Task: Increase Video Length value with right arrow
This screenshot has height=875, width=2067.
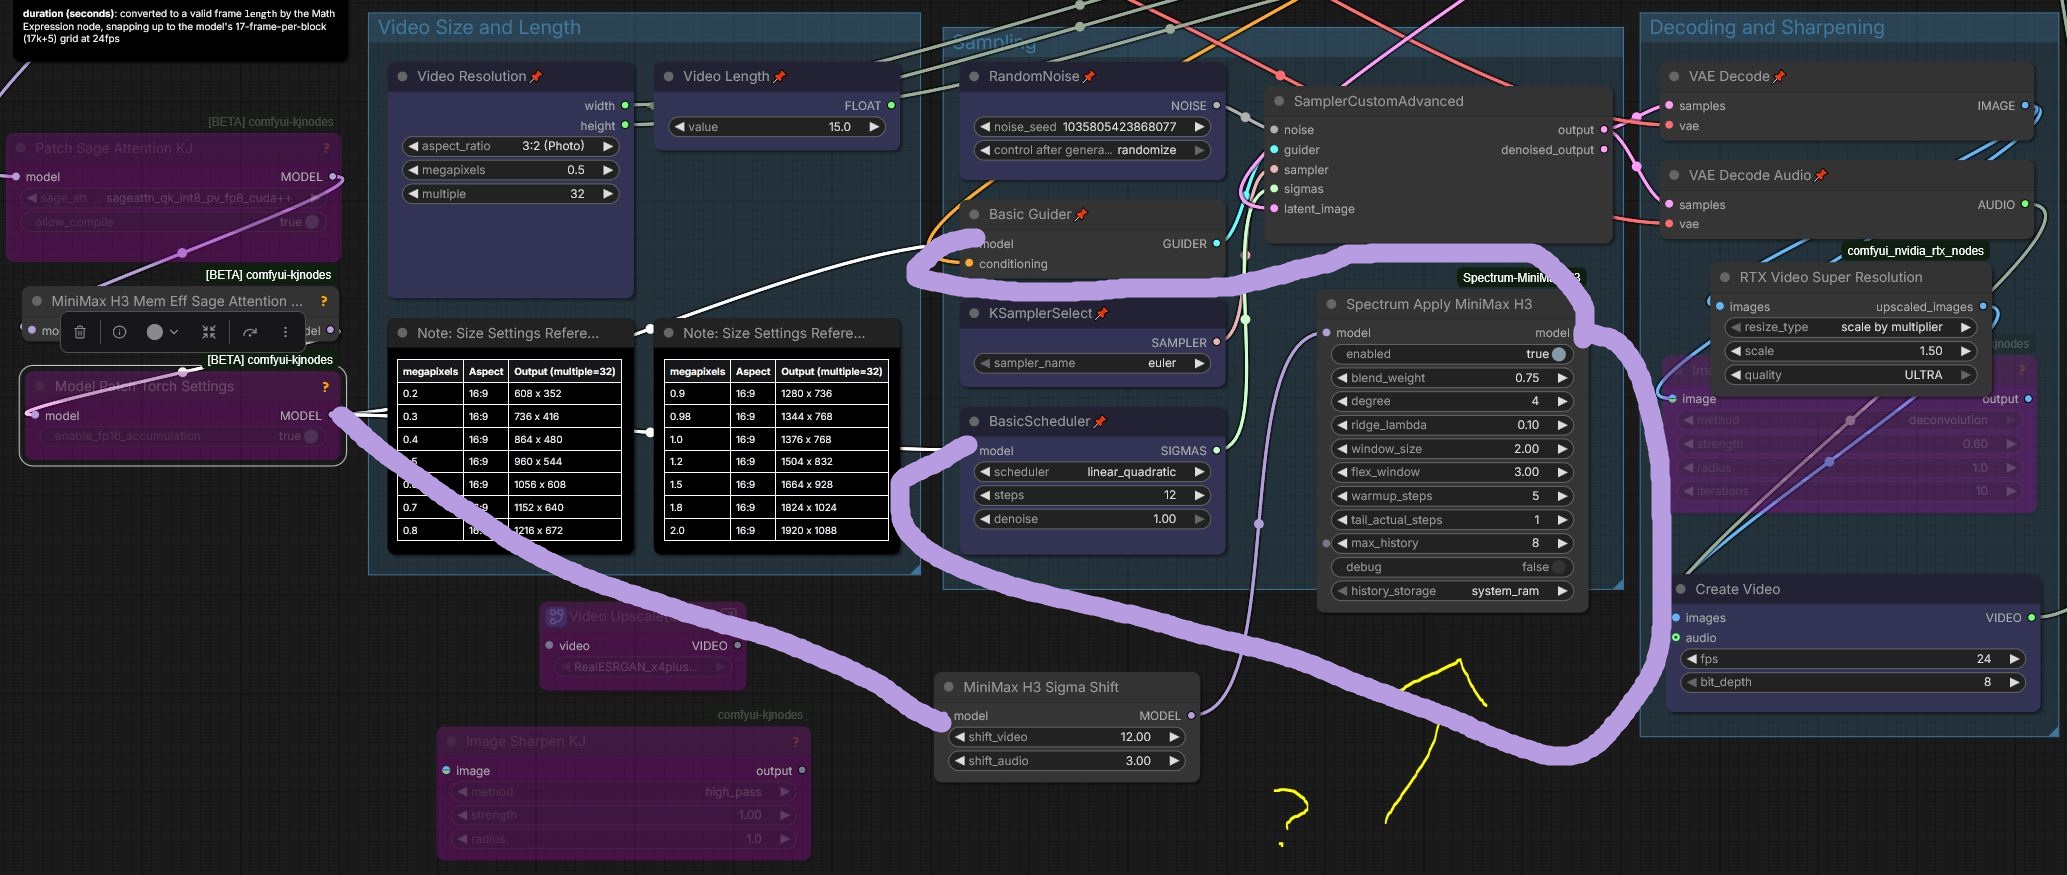Action: [874, 127]
